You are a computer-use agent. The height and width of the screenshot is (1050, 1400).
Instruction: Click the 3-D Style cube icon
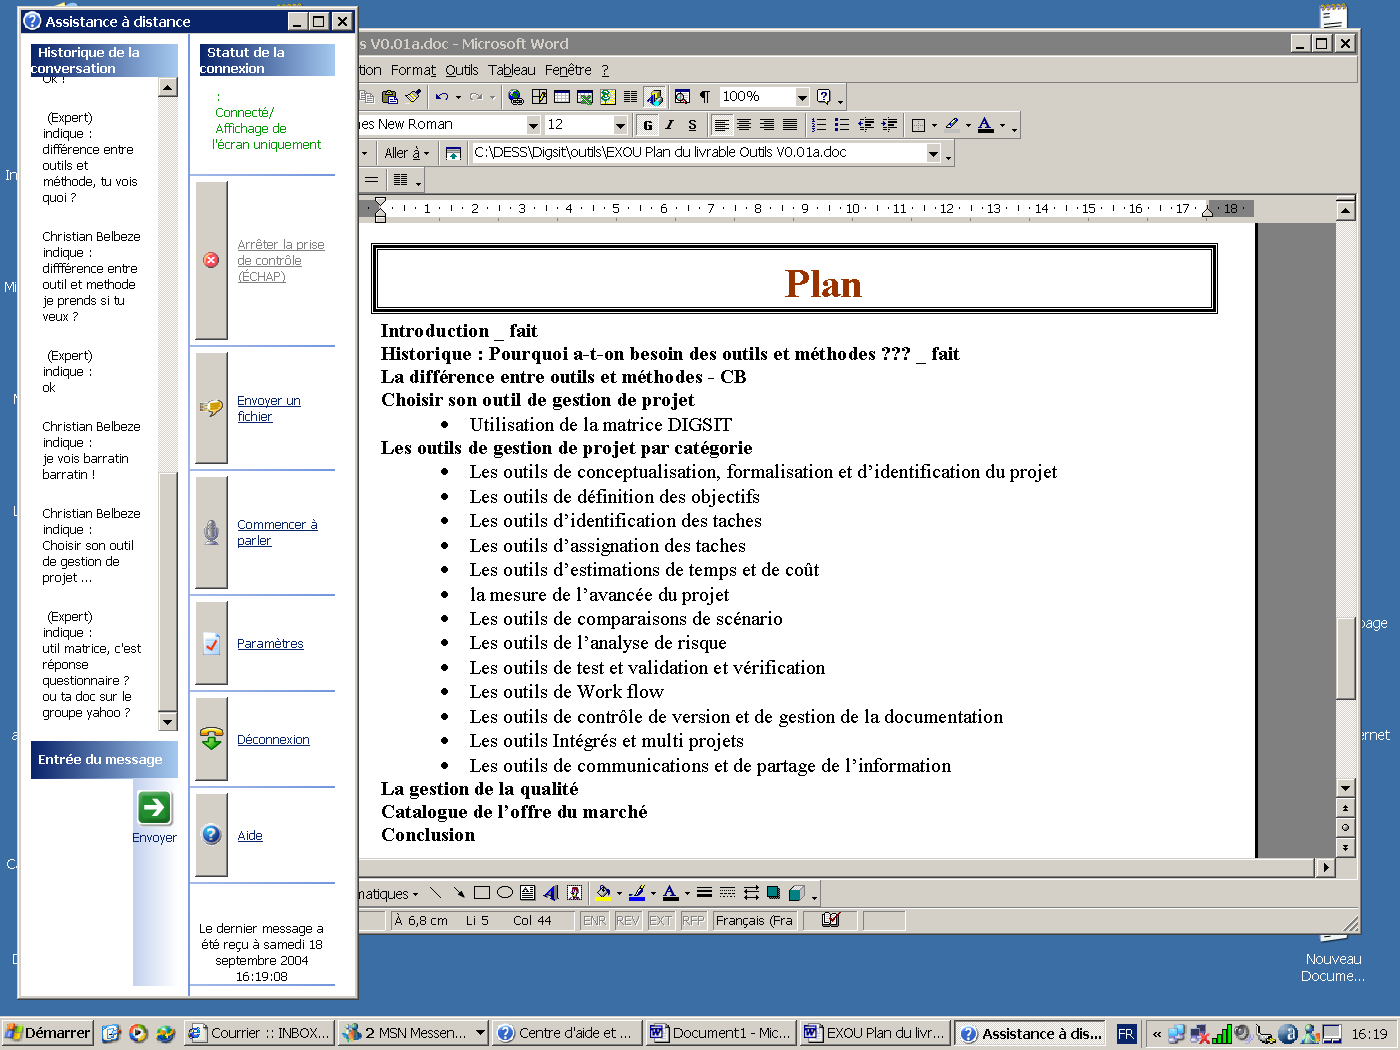[x=796, y=893]
